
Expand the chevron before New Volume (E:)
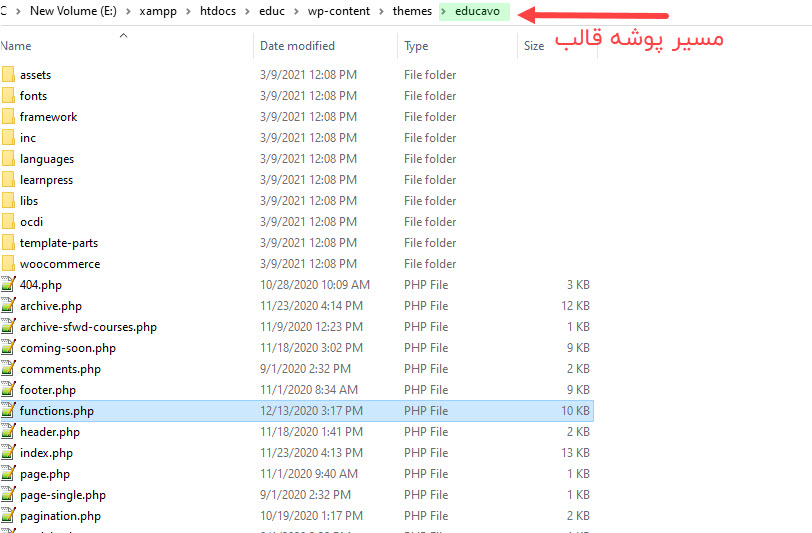pos(18,11)
